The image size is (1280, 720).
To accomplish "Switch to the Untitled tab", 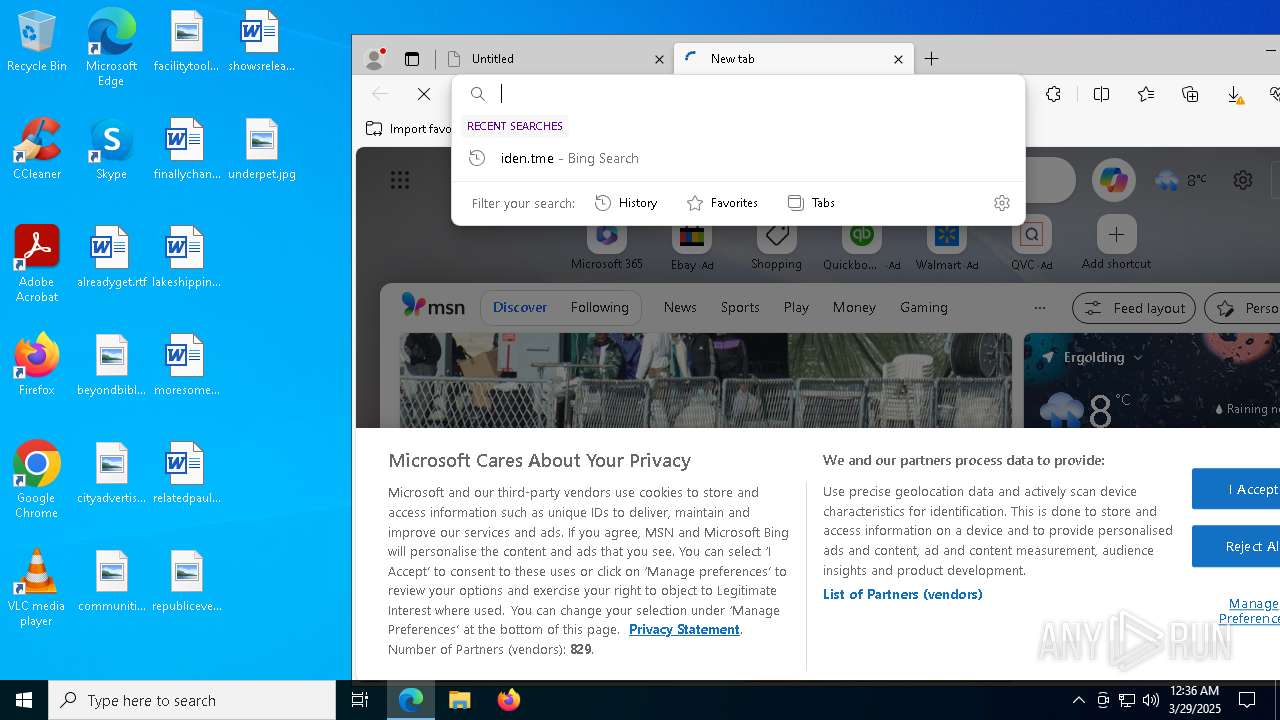I will pos(553,59).
